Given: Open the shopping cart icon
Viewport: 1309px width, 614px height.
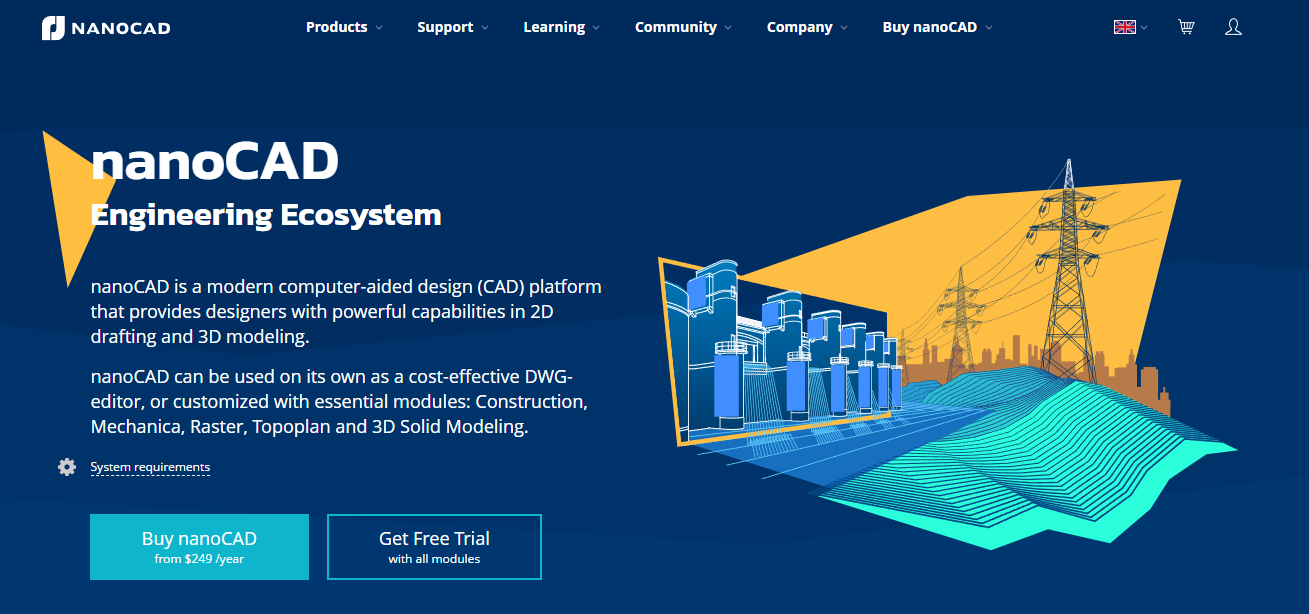Looking at the screenshot, I should [1186, 28].
